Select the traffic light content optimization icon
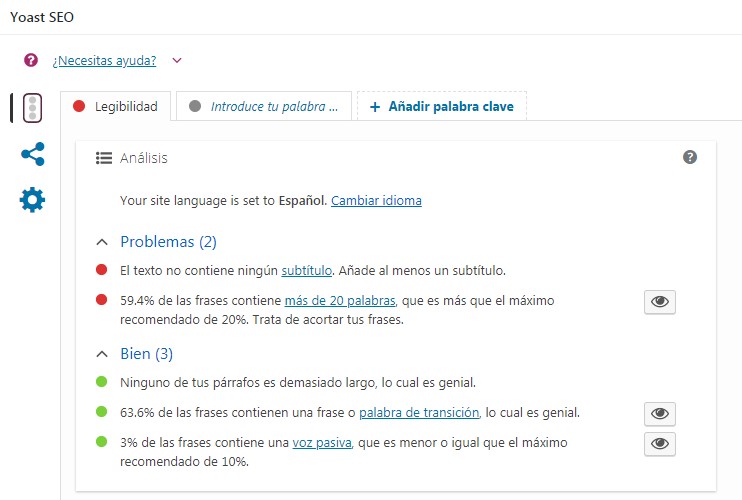Screen dimensions: 742x500 tap(32, 108)
